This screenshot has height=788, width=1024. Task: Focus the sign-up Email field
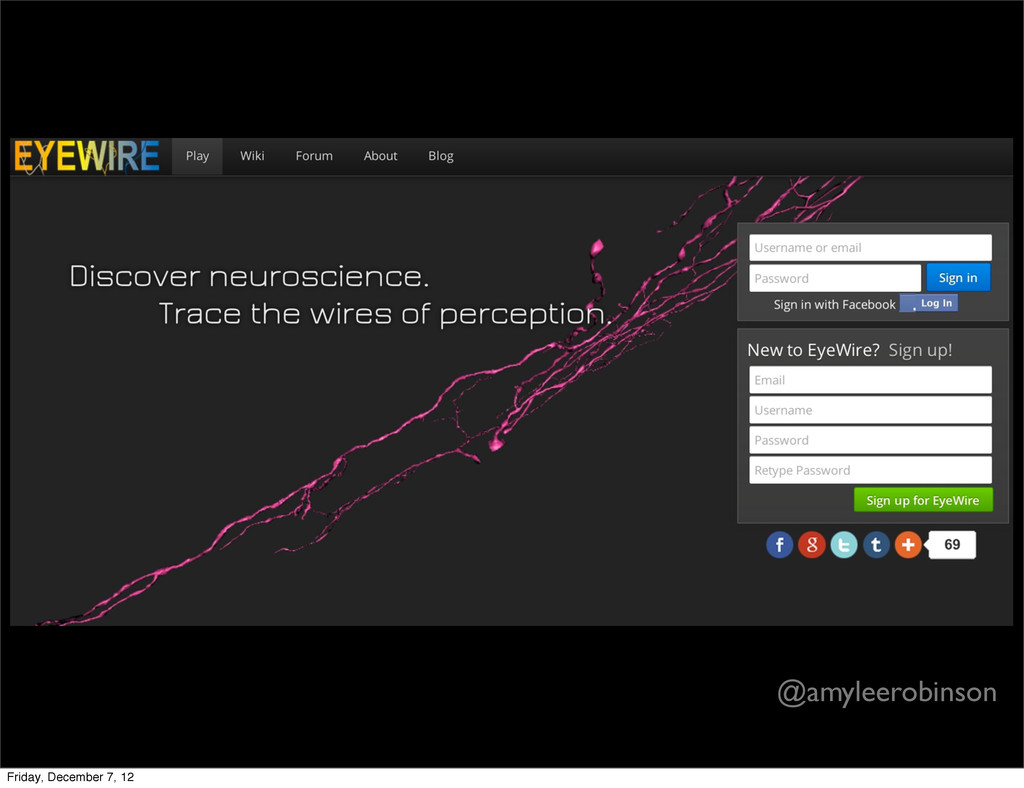coord(870,380)
